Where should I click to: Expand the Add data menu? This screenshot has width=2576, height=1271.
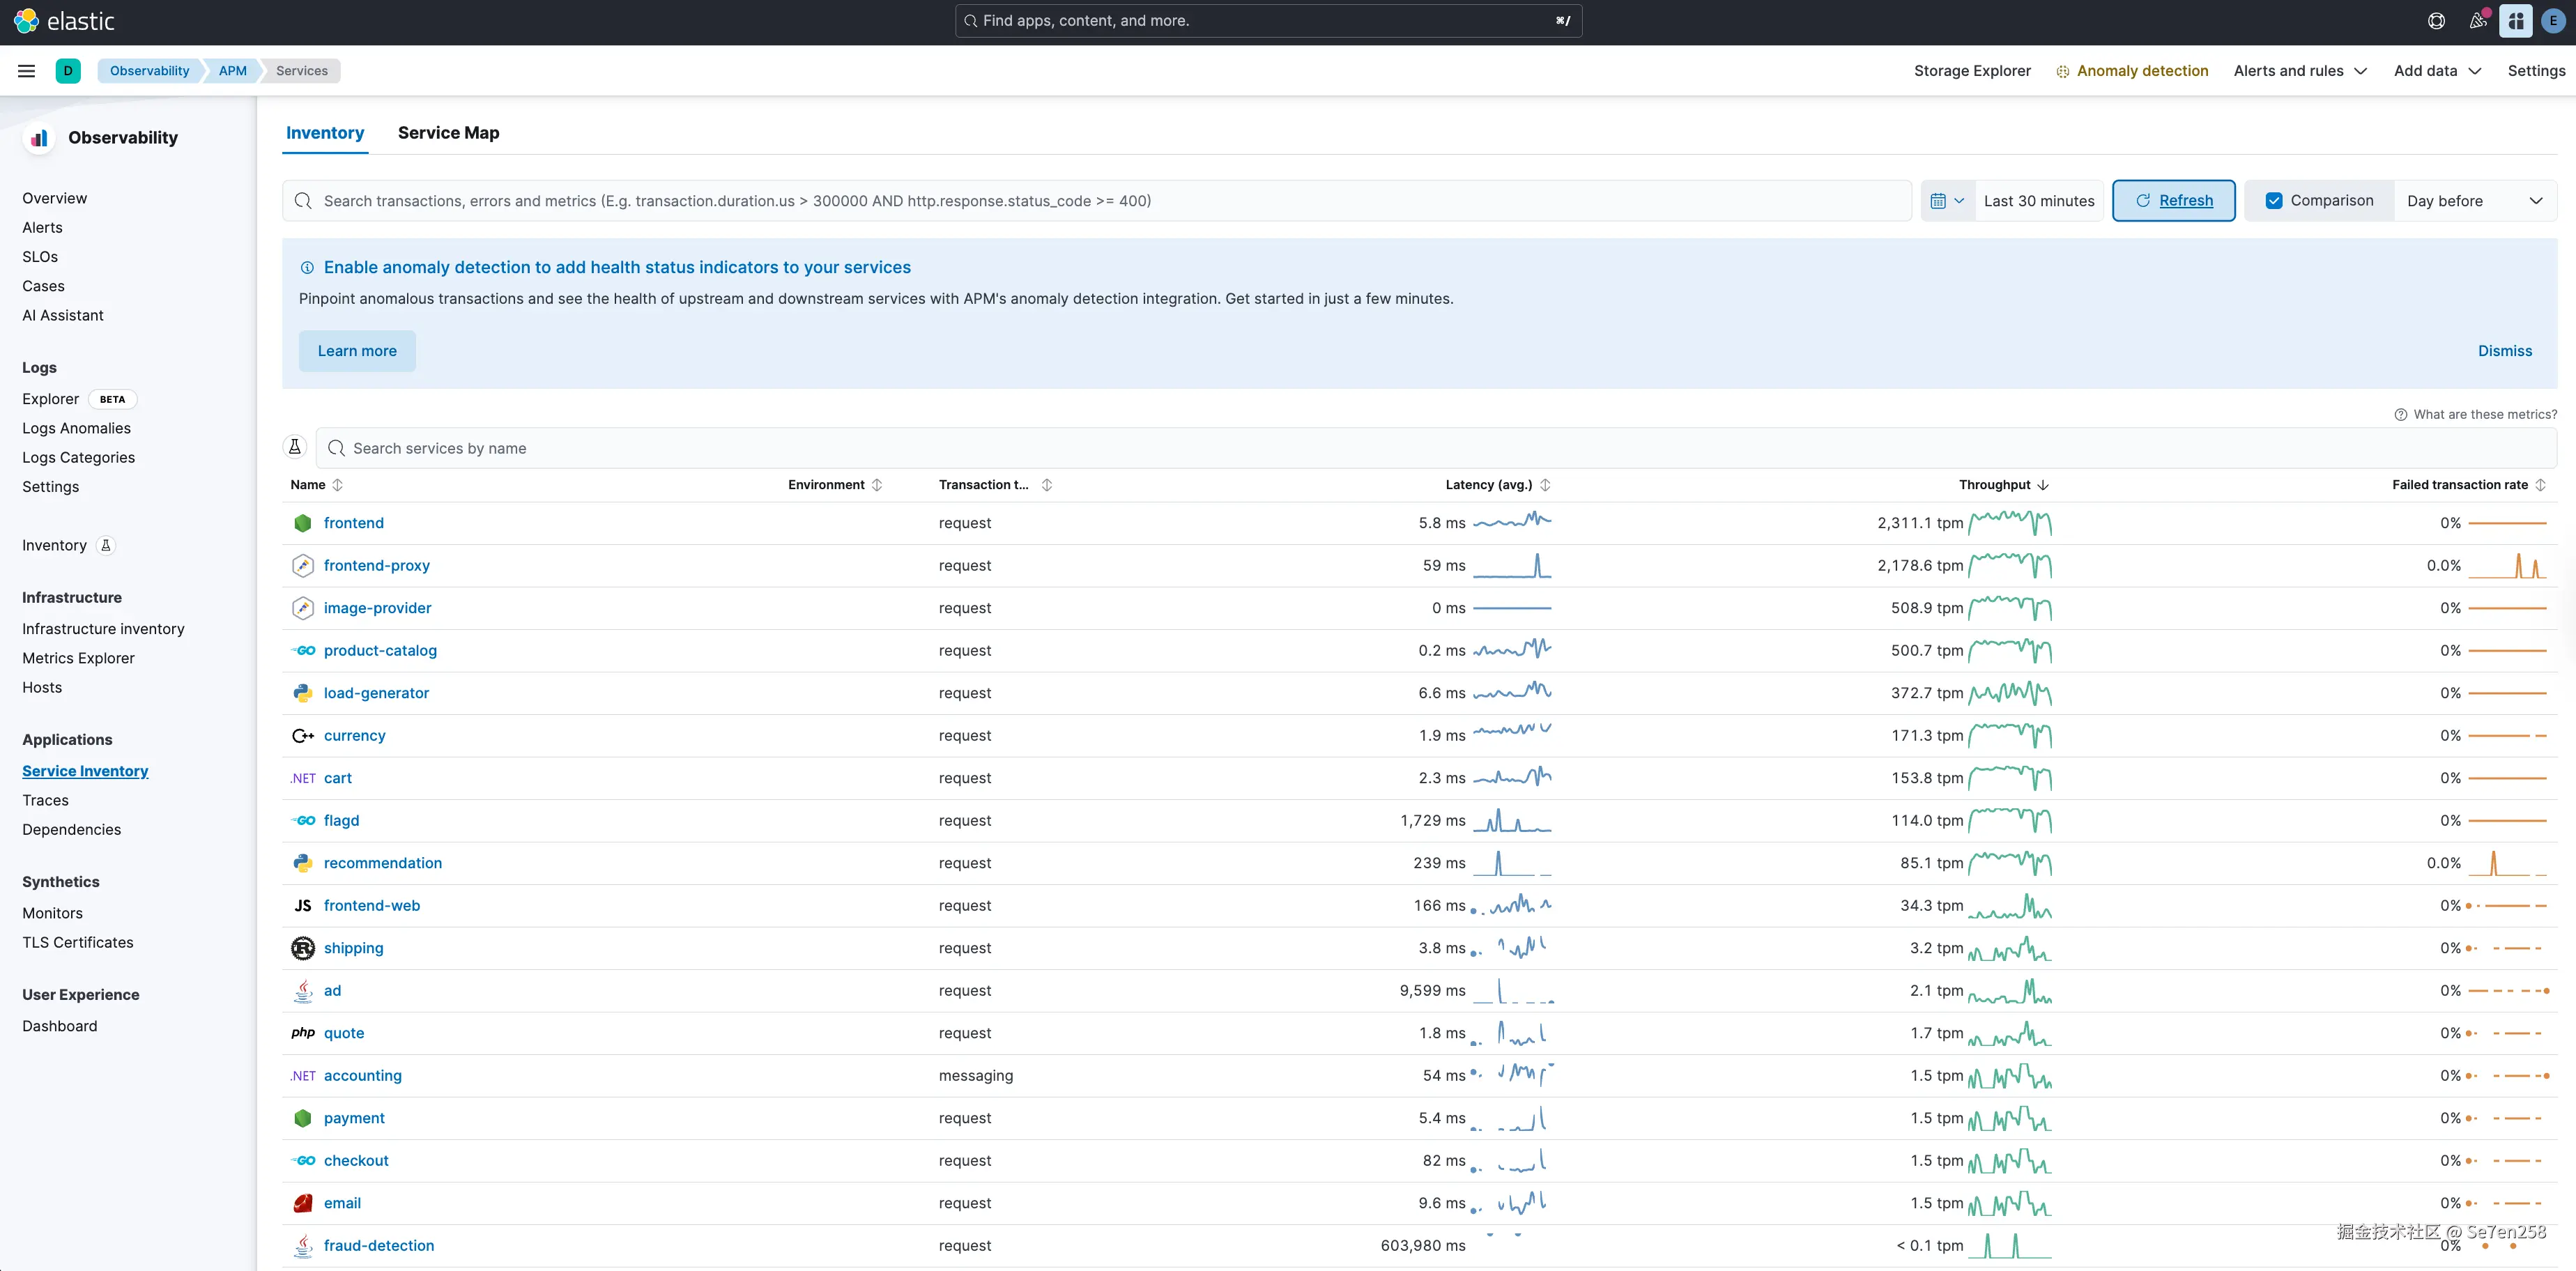[x=2436, y=71]
